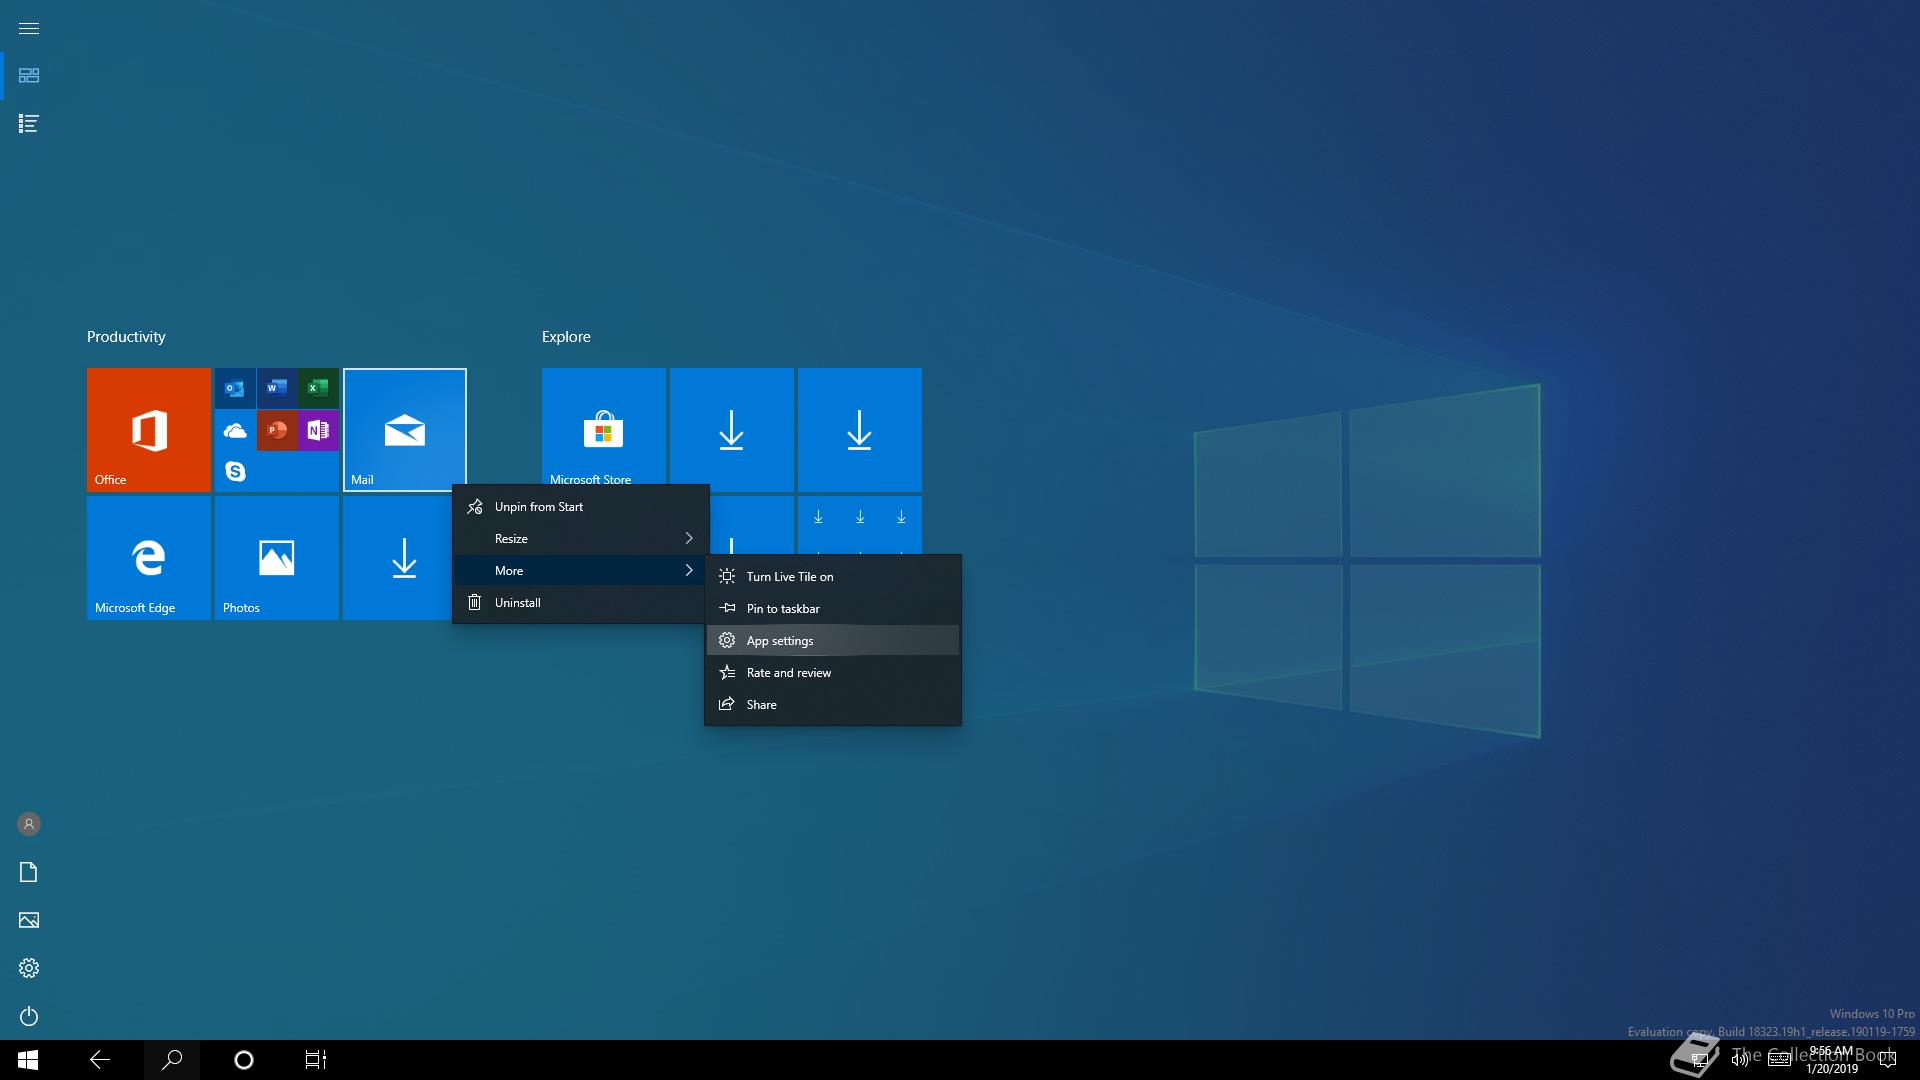Open Settings gear in Start sidebar
The height and width of the screenshot is (1080, 1920).
pyautogui.click(x=29, y=968)
